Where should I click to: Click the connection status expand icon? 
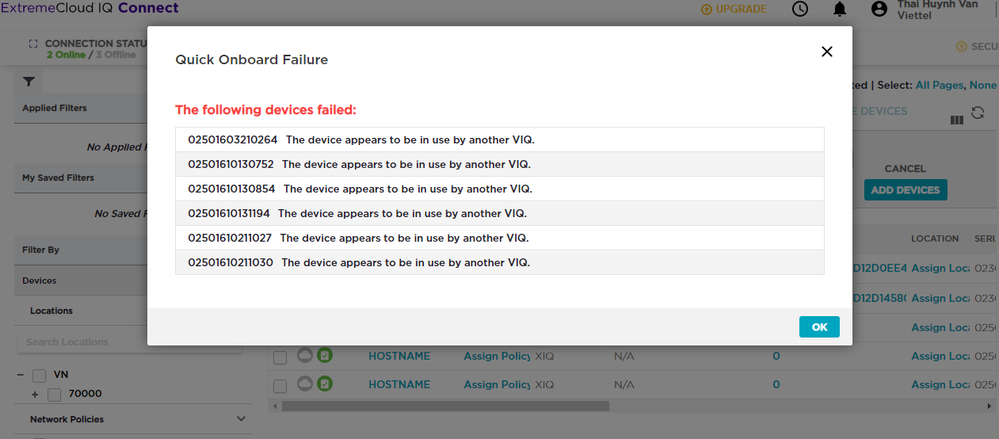coord(33,43)
